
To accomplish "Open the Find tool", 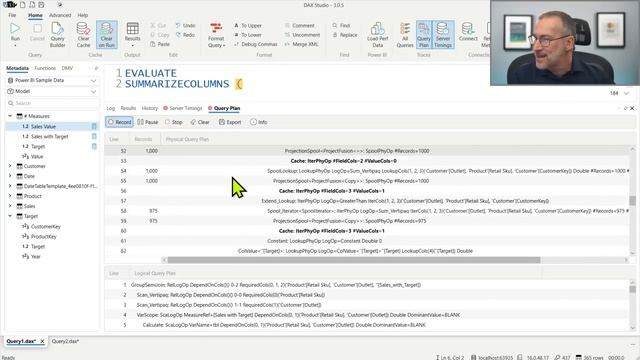I will point(341,25).
